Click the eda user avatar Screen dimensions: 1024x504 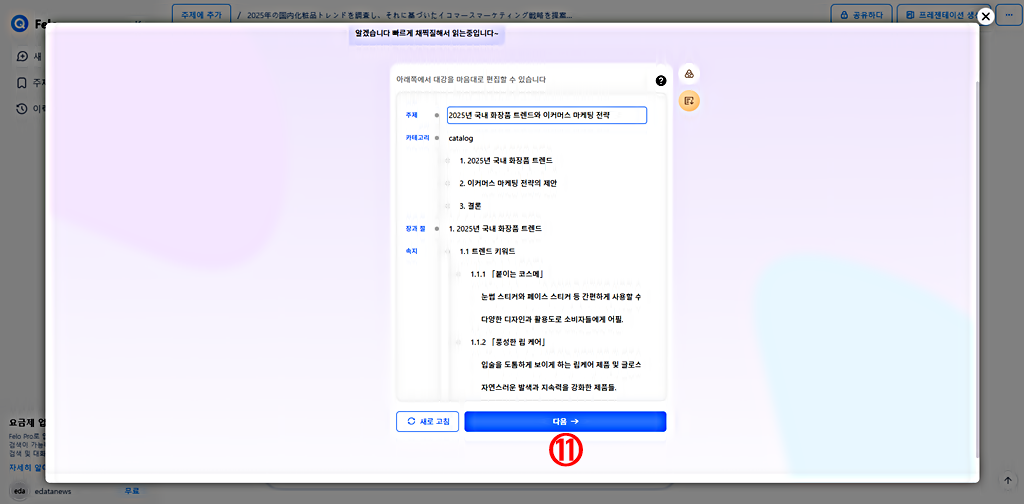[20, 491]
